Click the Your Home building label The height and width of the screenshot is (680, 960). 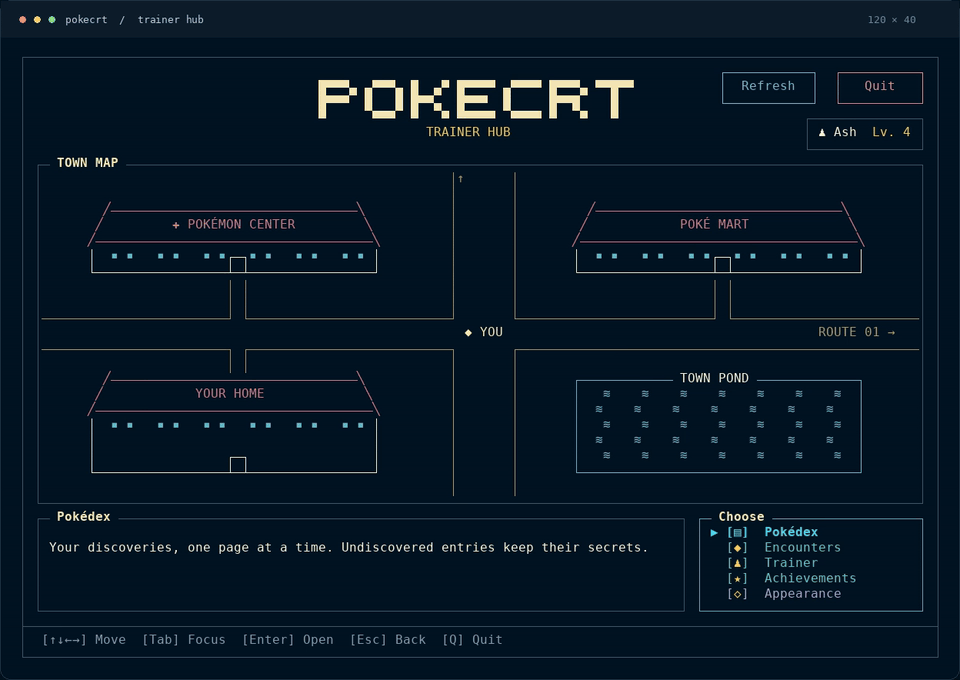pyautogui.click(x=230, y=393)
